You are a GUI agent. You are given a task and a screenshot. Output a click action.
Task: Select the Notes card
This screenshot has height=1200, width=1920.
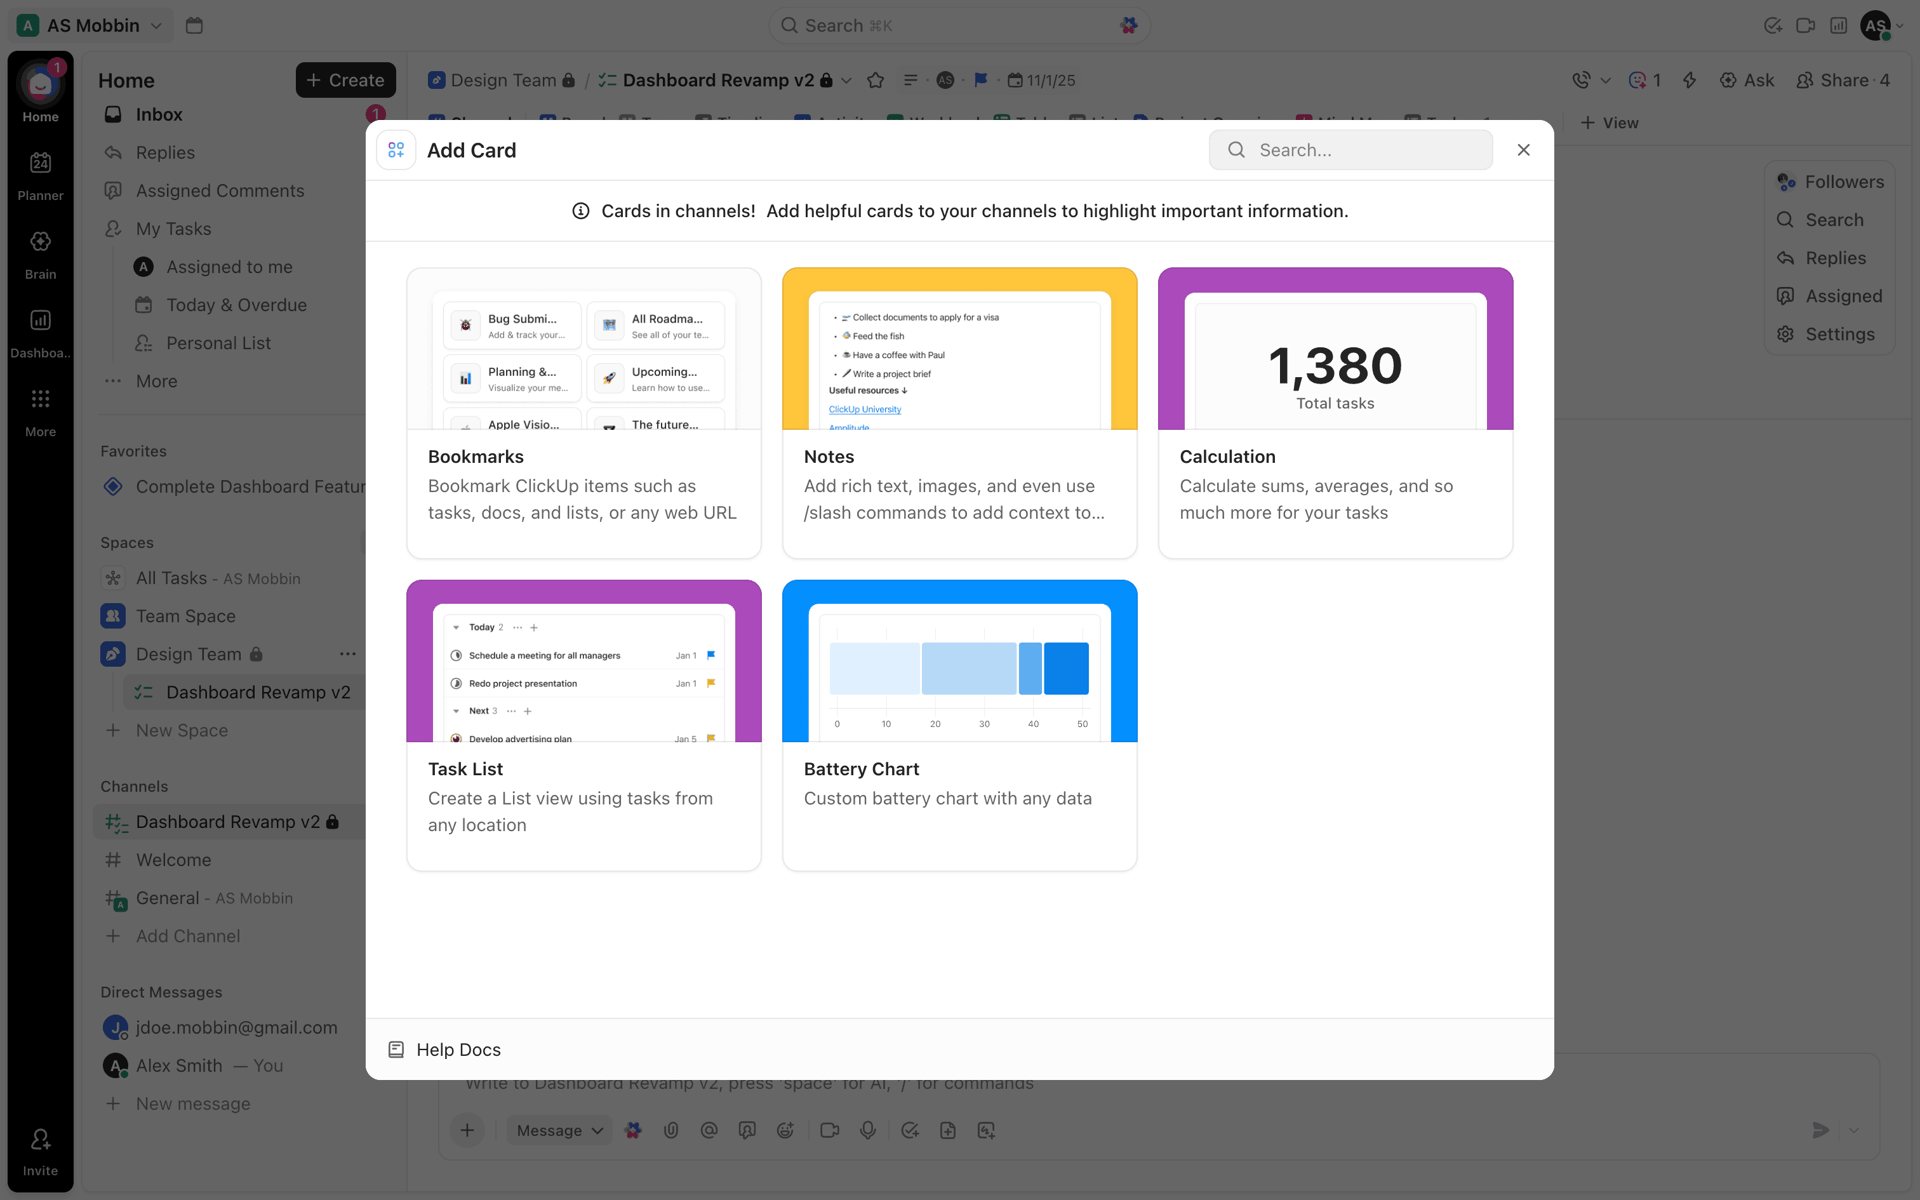[959, 412]
